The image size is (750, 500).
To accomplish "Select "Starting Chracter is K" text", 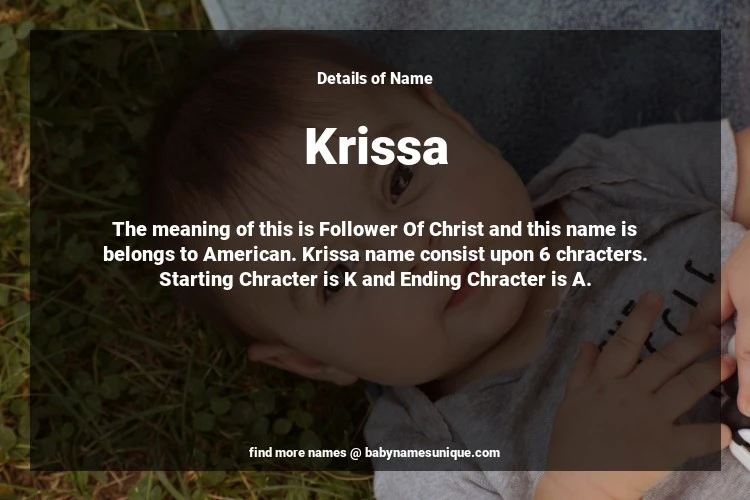I will point(258,279).
